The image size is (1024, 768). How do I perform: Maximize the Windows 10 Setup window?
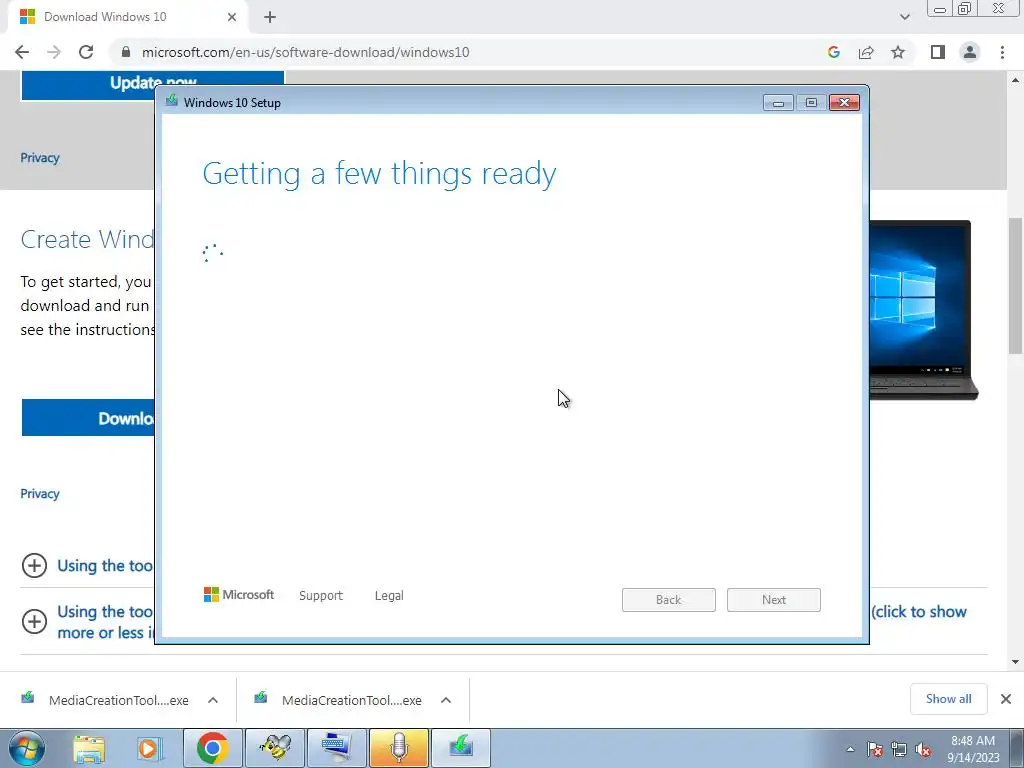811,103
